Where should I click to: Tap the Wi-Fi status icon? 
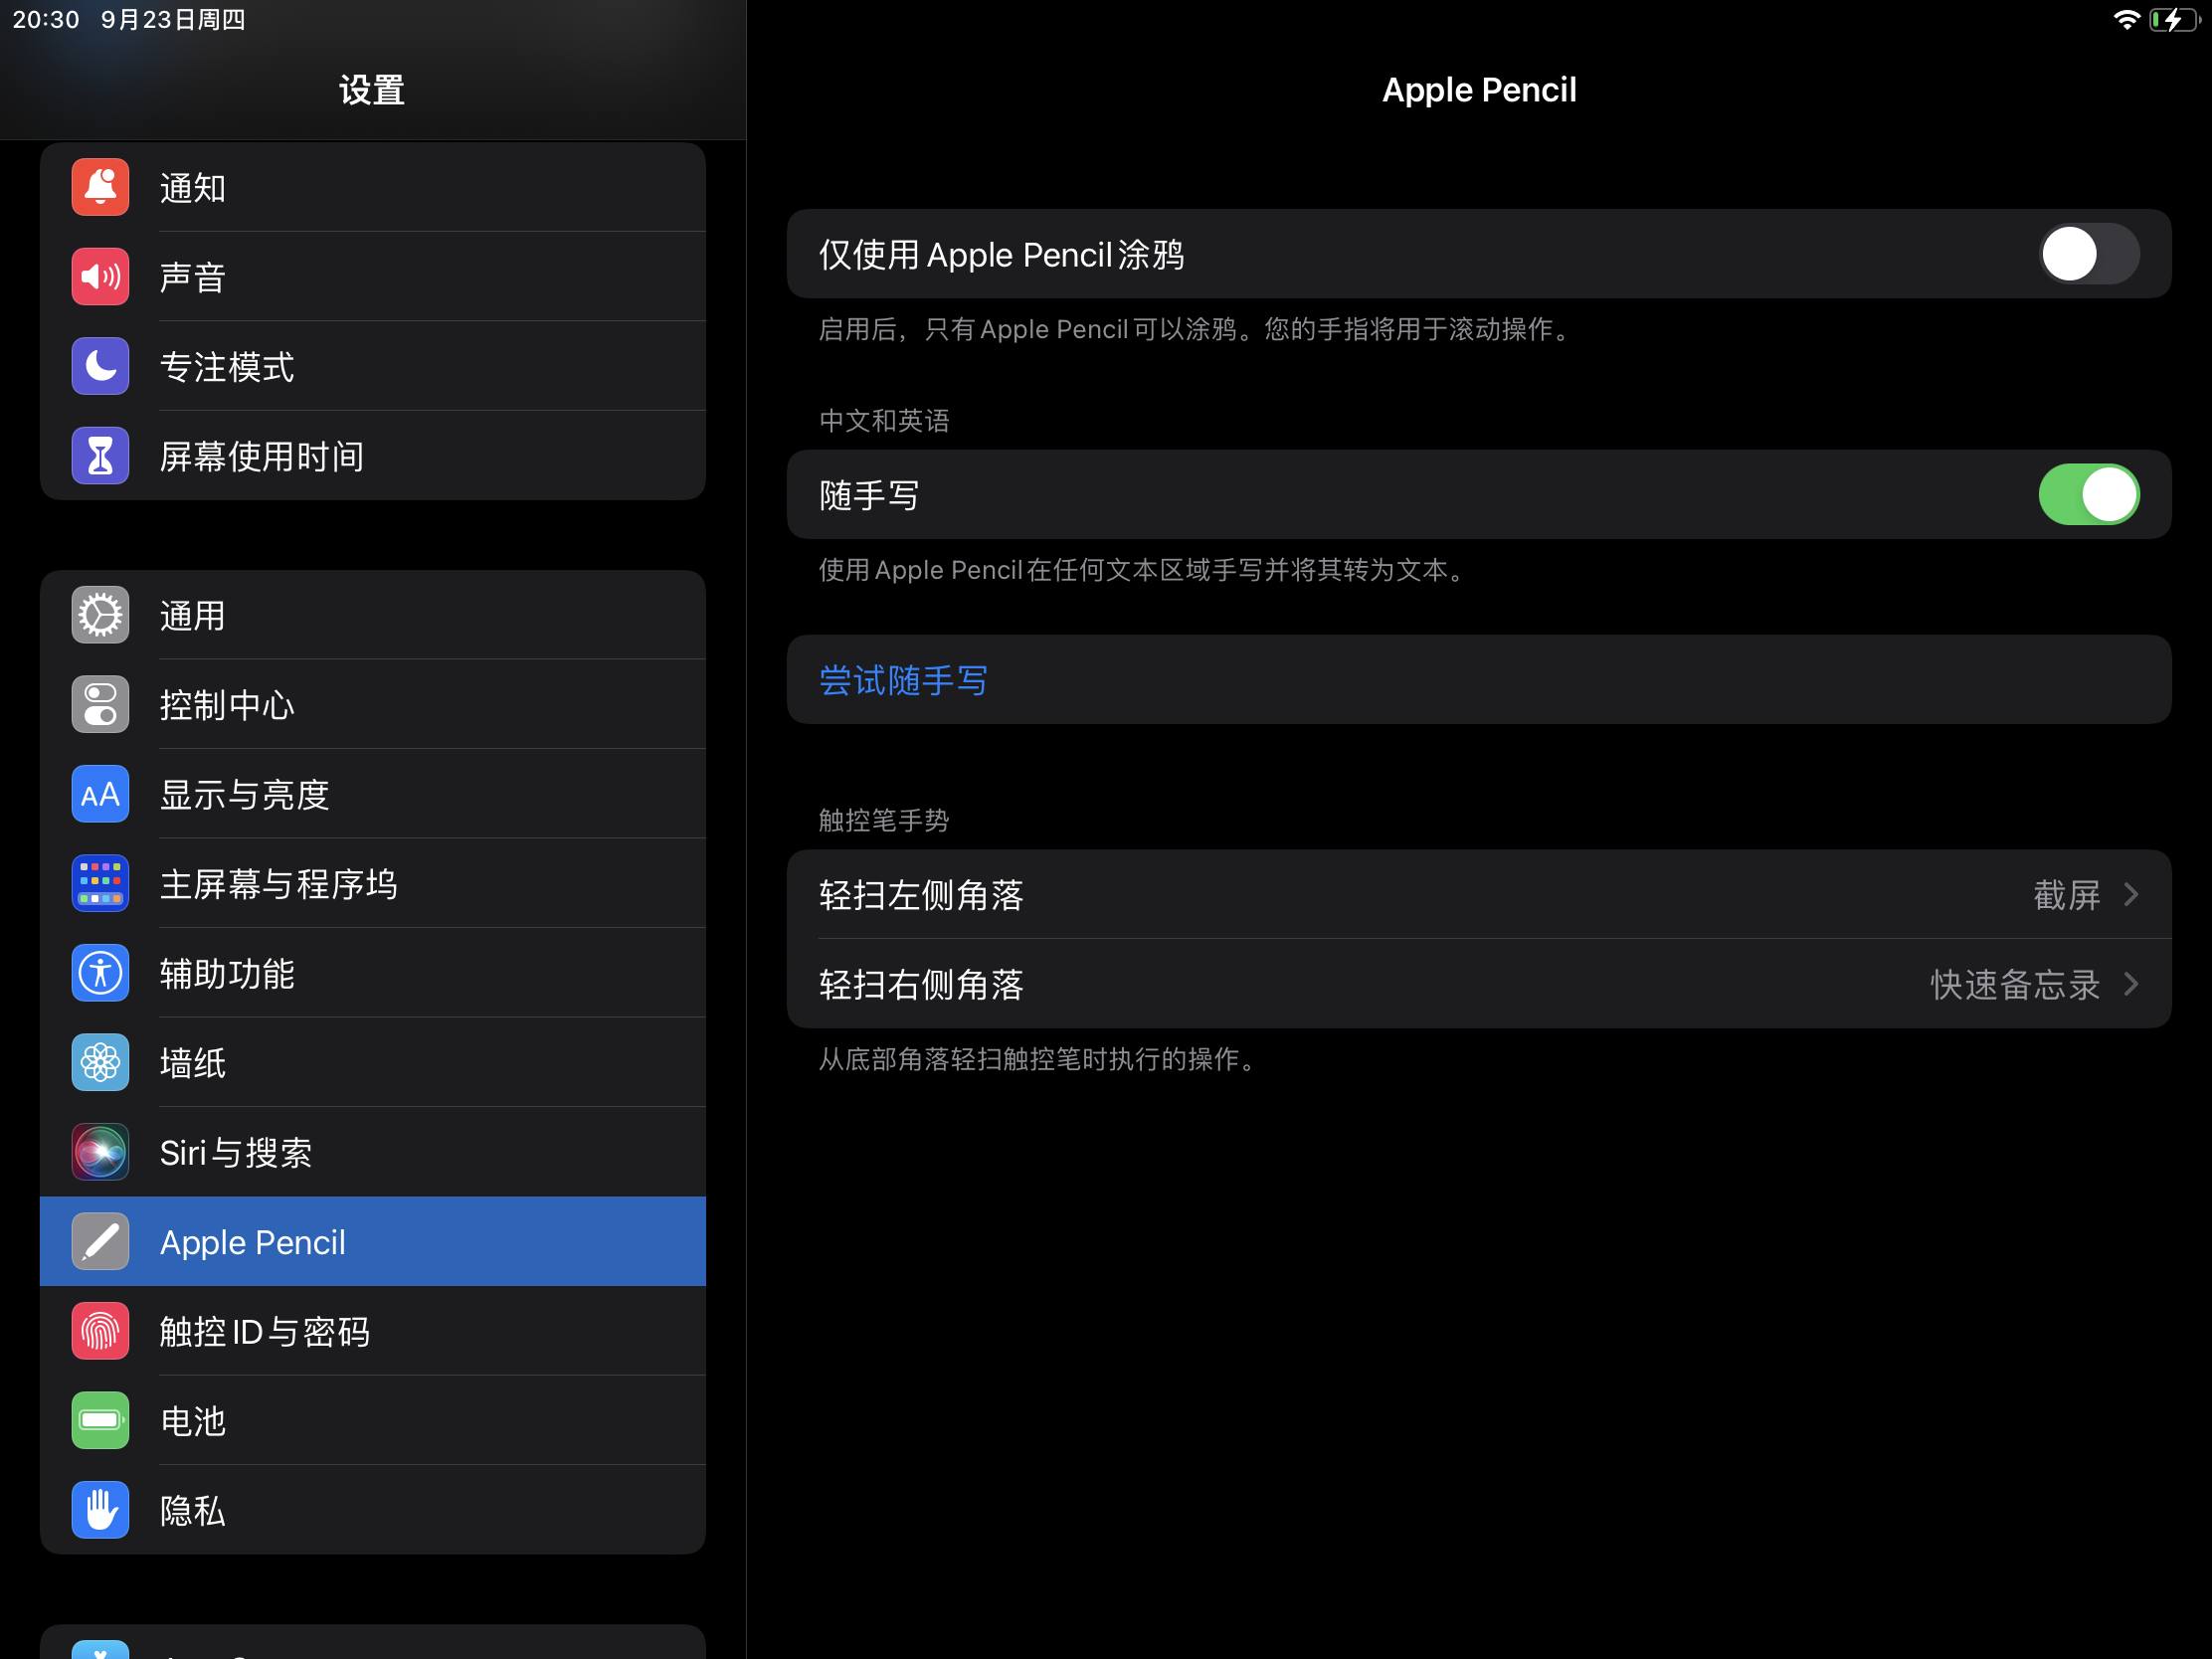click(2126, 20)
